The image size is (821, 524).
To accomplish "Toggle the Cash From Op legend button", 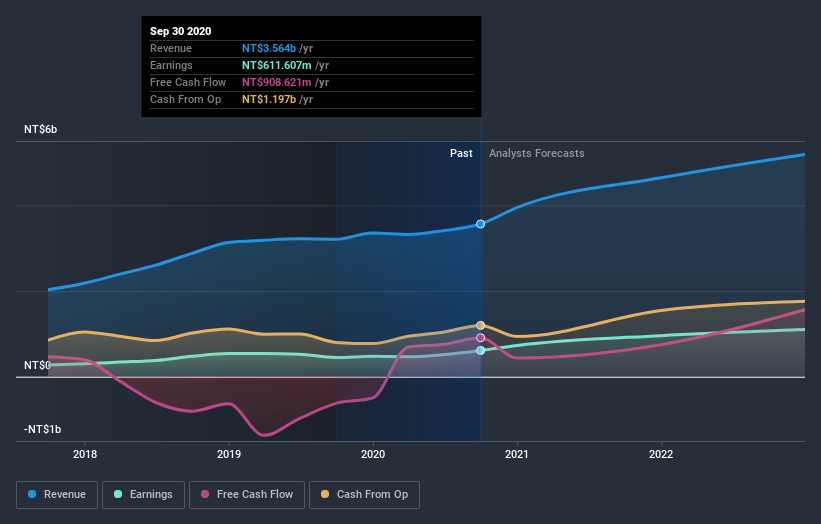I will click(x=364, y=495).
